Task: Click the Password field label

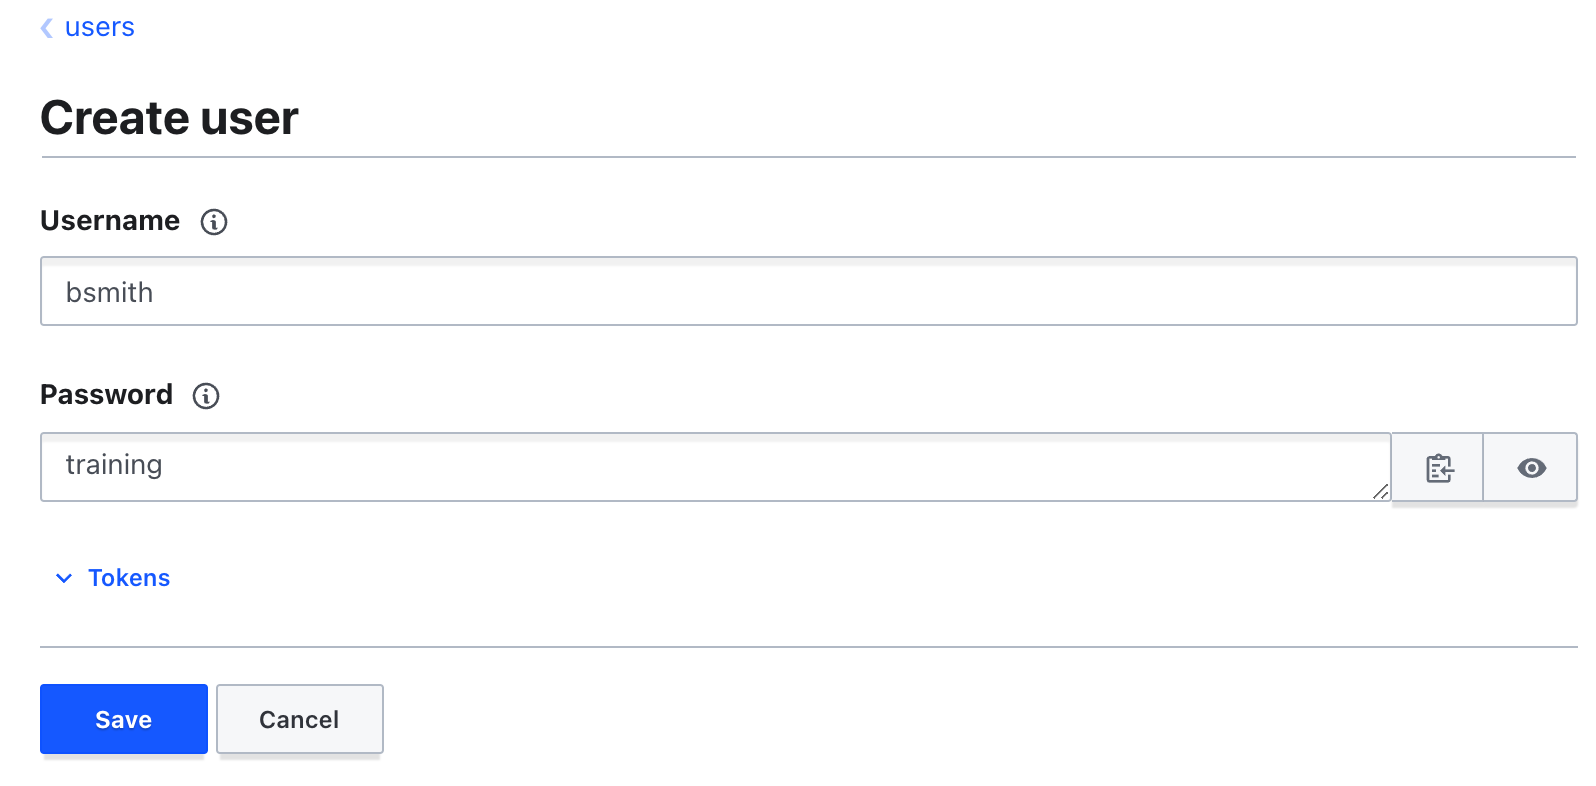Action: pos(106,395)
